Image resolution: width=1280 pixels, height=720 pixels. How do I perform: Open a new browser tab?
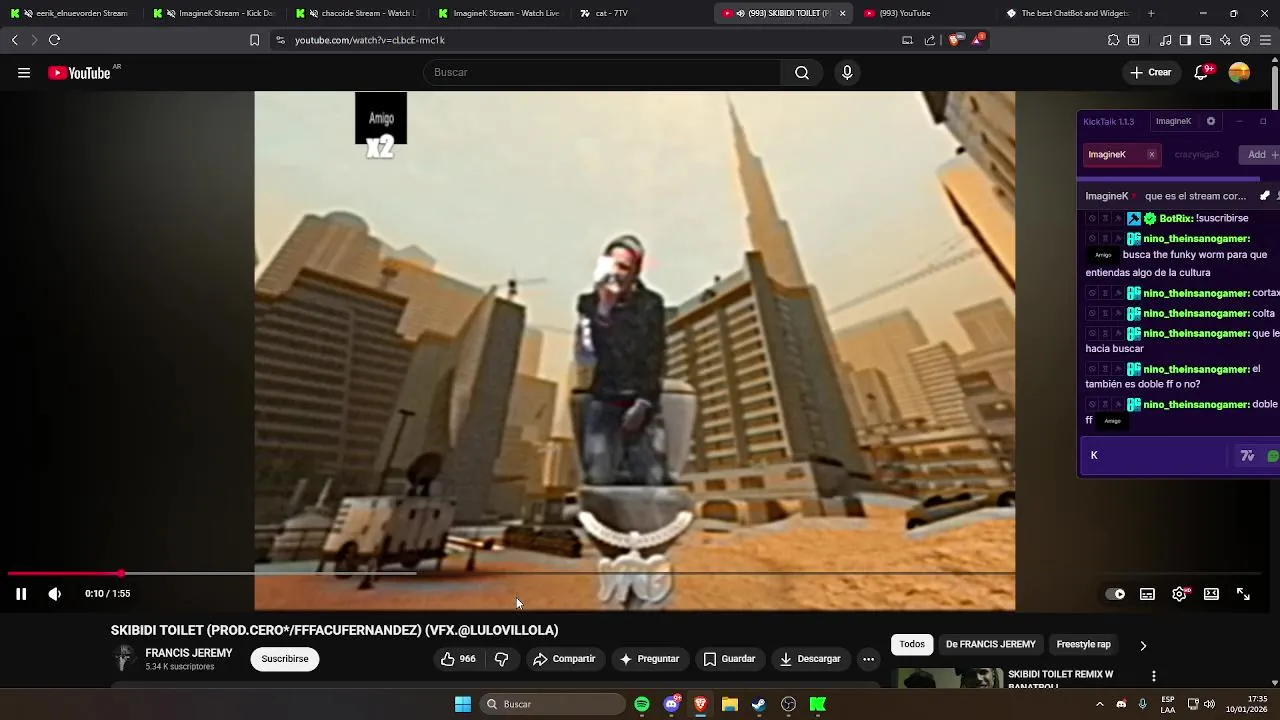[x=1151, y=13]
